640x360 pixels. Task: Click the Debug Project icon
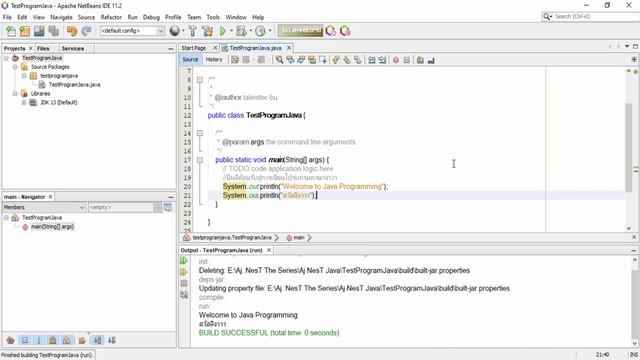[x=241, y=31]
